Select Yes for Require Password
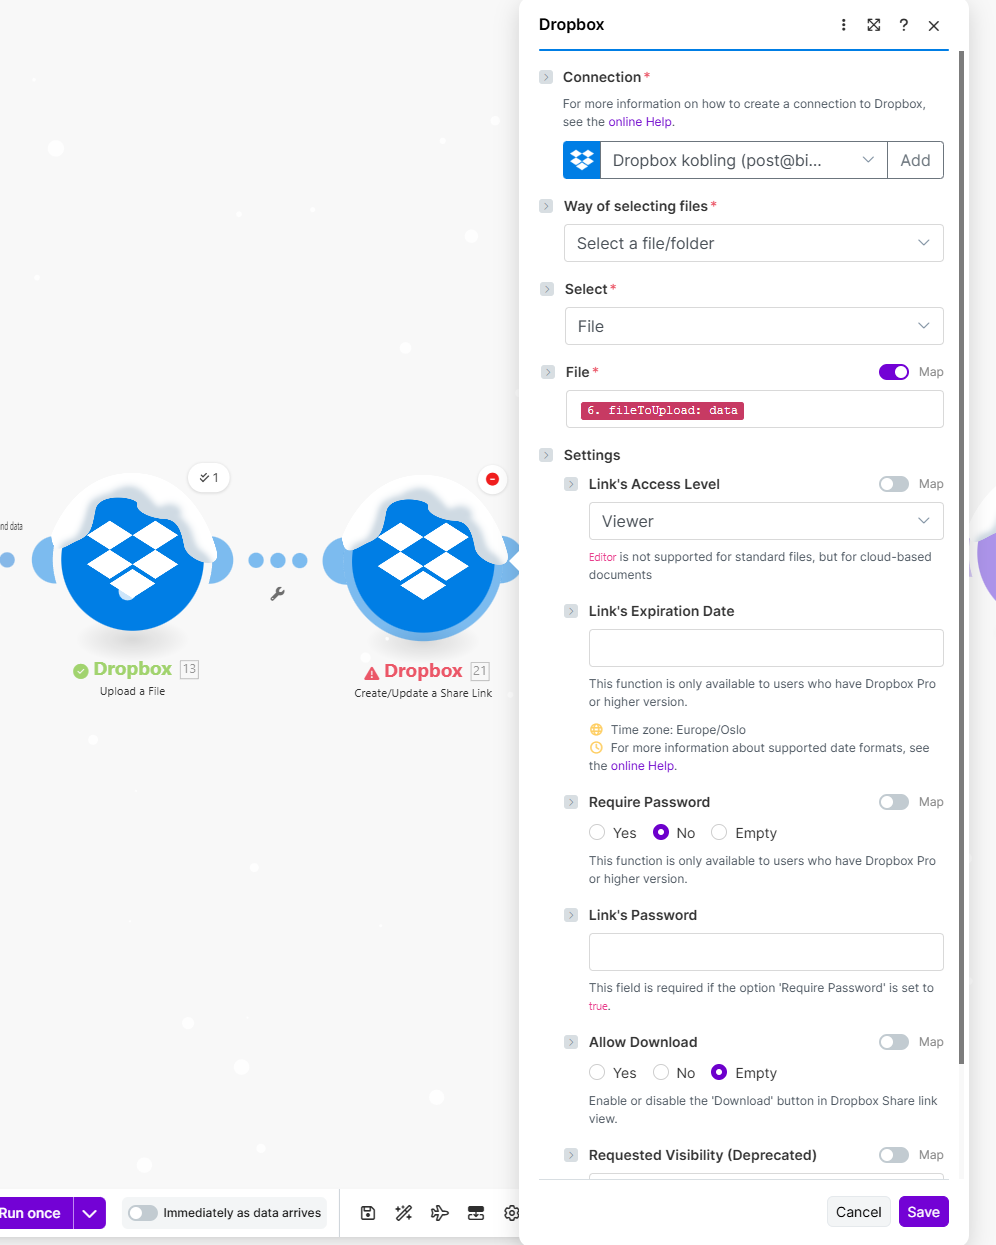 click(597, 832)
